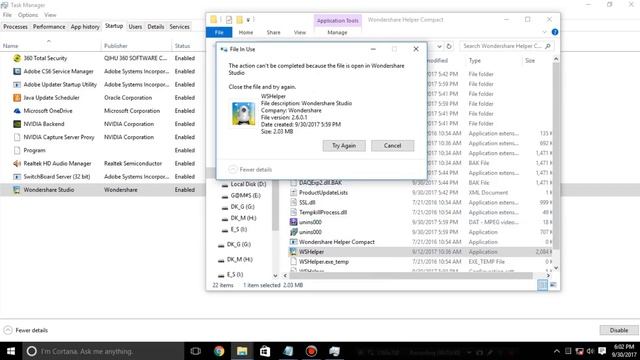The width and height of the screenshot is (640, 360).
Task: Switch Explorer to details view icon
Action: (x=542, y=285)
